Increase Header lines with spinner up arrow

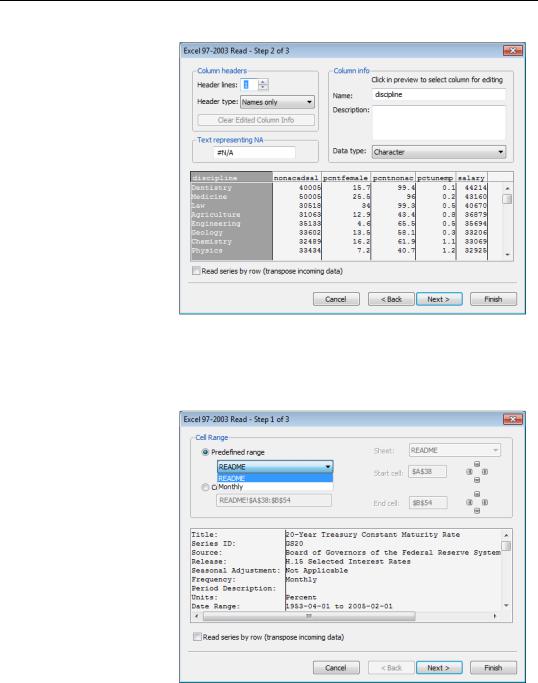point(263,82)
